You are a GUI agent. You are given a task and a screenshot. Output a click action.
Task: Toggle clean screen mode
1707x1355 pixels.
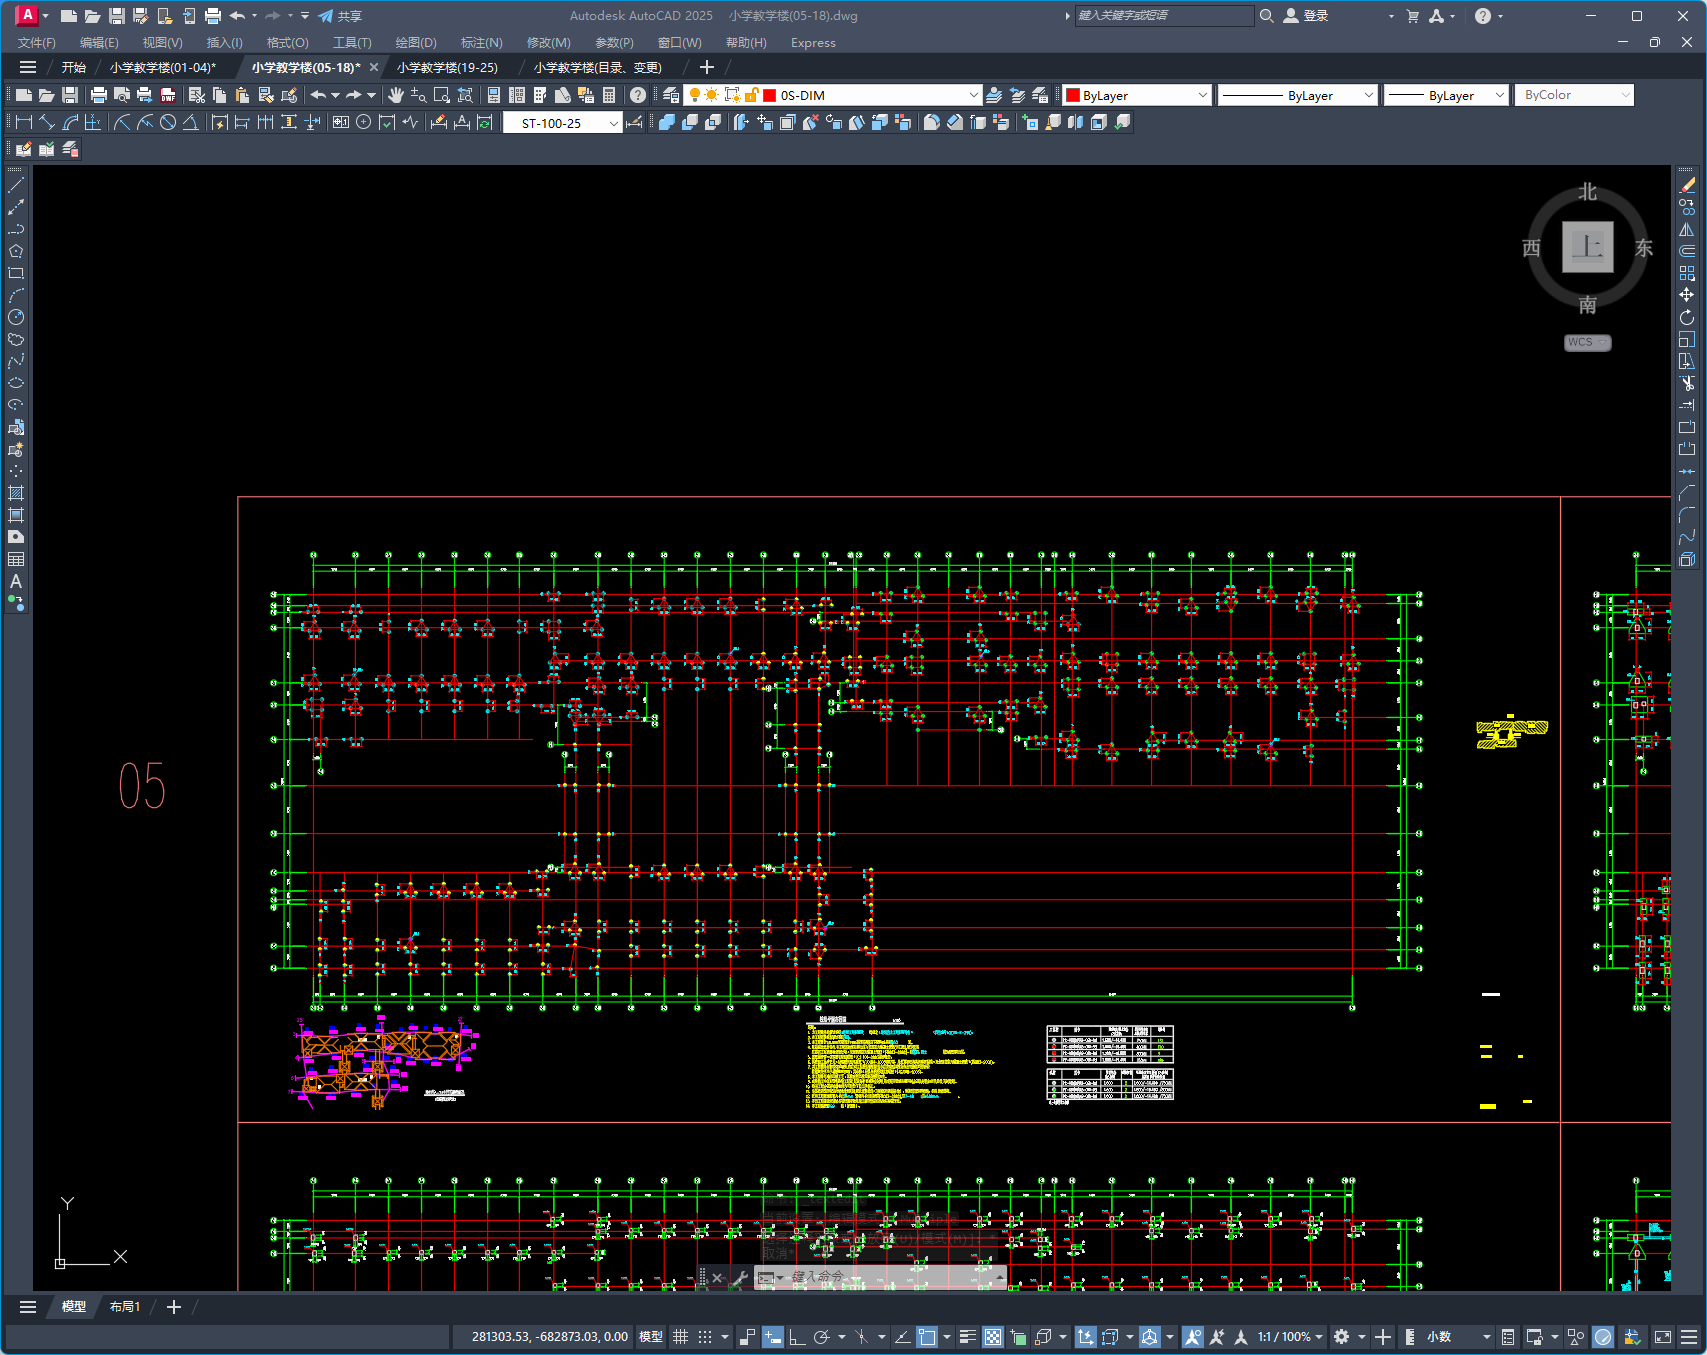tap(1663, 1336)
